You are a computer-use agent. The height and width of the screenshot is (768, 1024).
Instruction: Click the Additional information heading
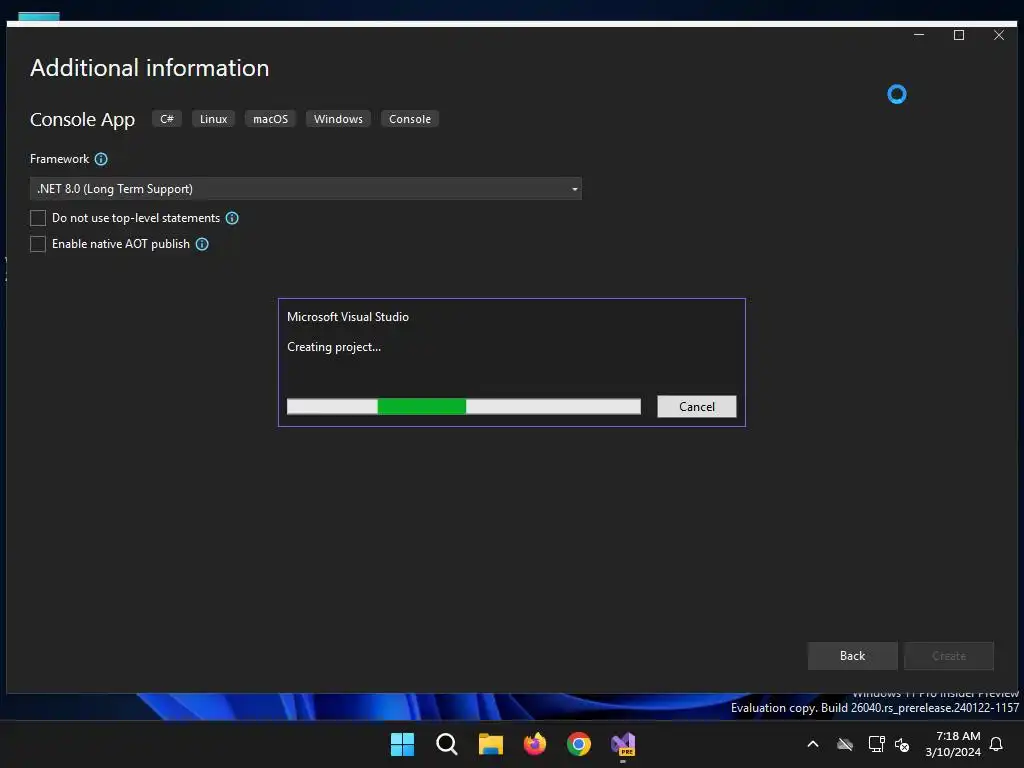(x=150, y=68)
